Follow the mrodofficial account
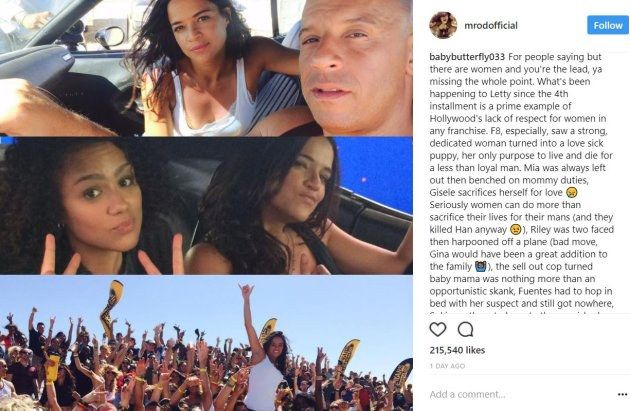This screenshot has height=411, width=630. coord(608,25)
